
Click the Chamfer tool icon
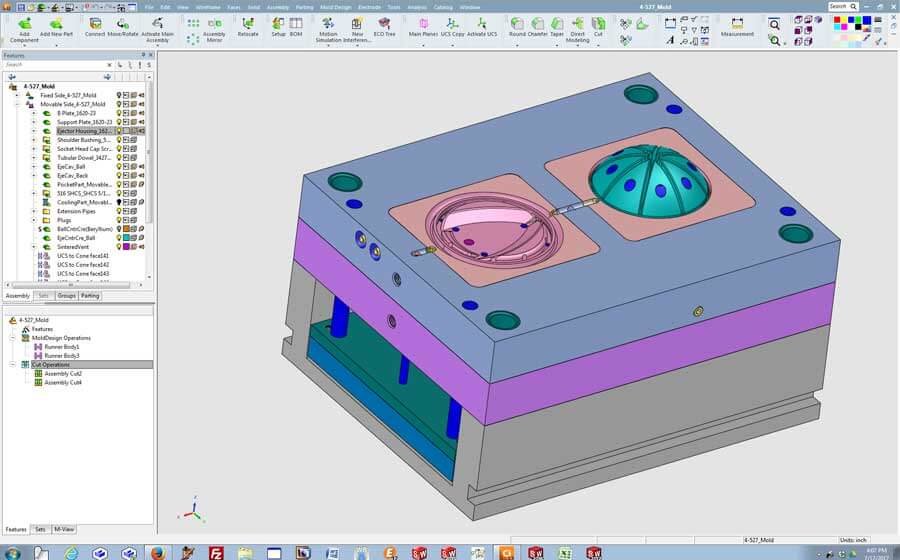point(538,25)
